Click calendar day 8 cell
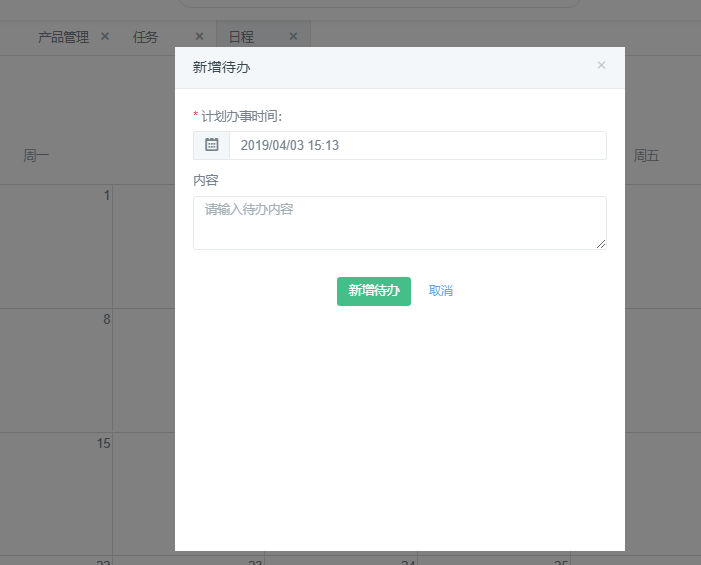 click(x=56, y=369)
